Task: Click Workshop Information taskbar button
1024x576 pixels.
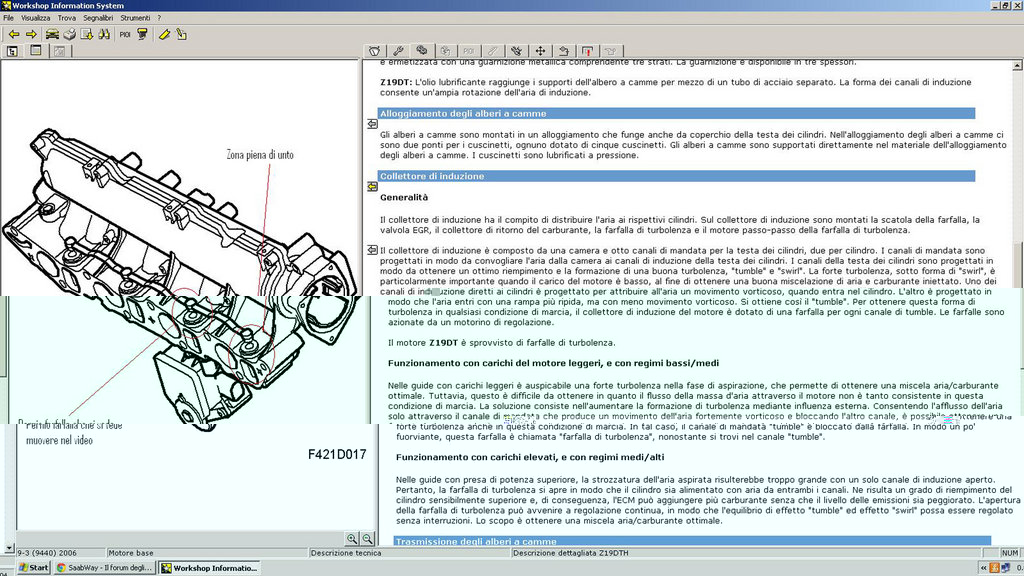Action: tap(210, 568)
